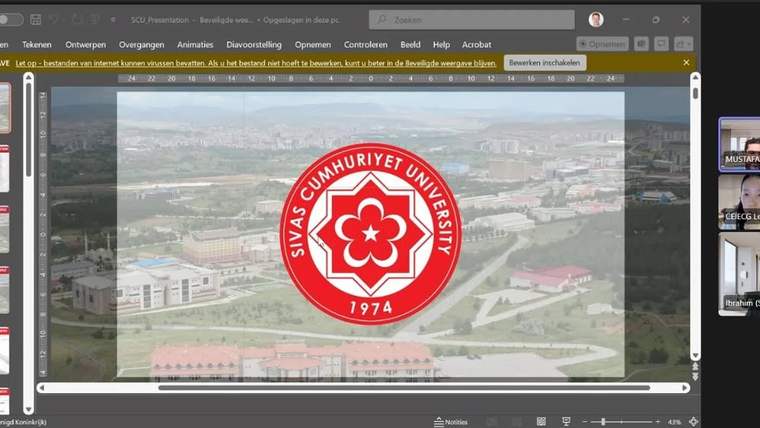Open the Diavoorstelling tab
The height and width of the screenshot is (428, 760).
click(x=253, y=45)
